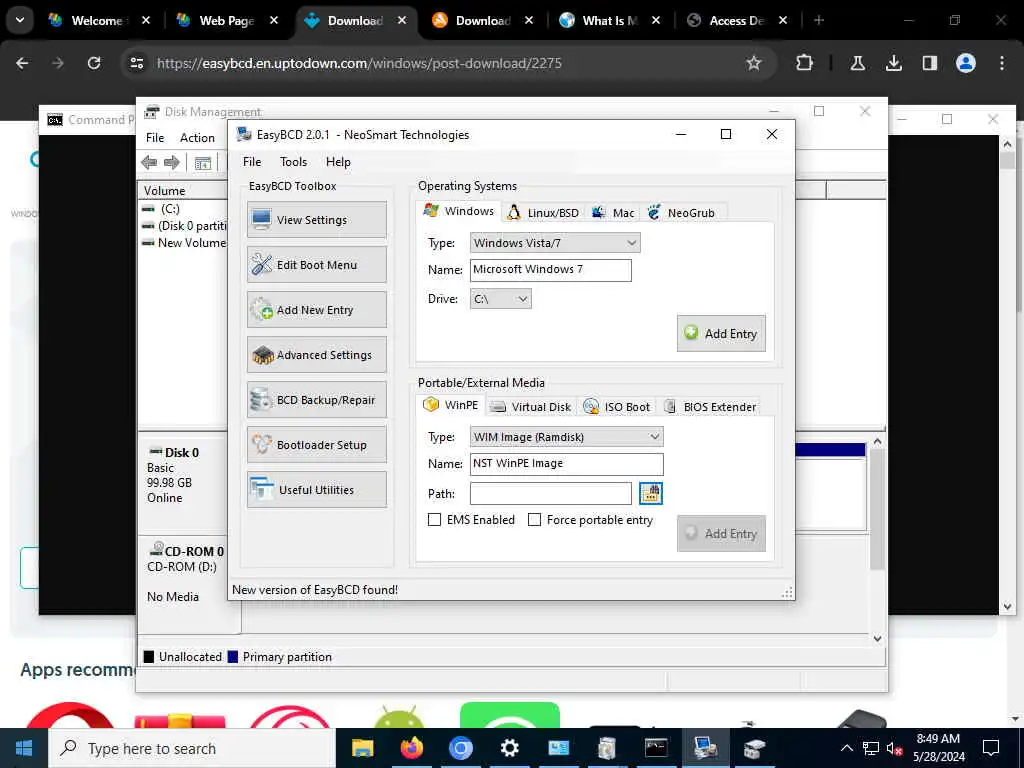Reload the browser page

tap(94, 63)
